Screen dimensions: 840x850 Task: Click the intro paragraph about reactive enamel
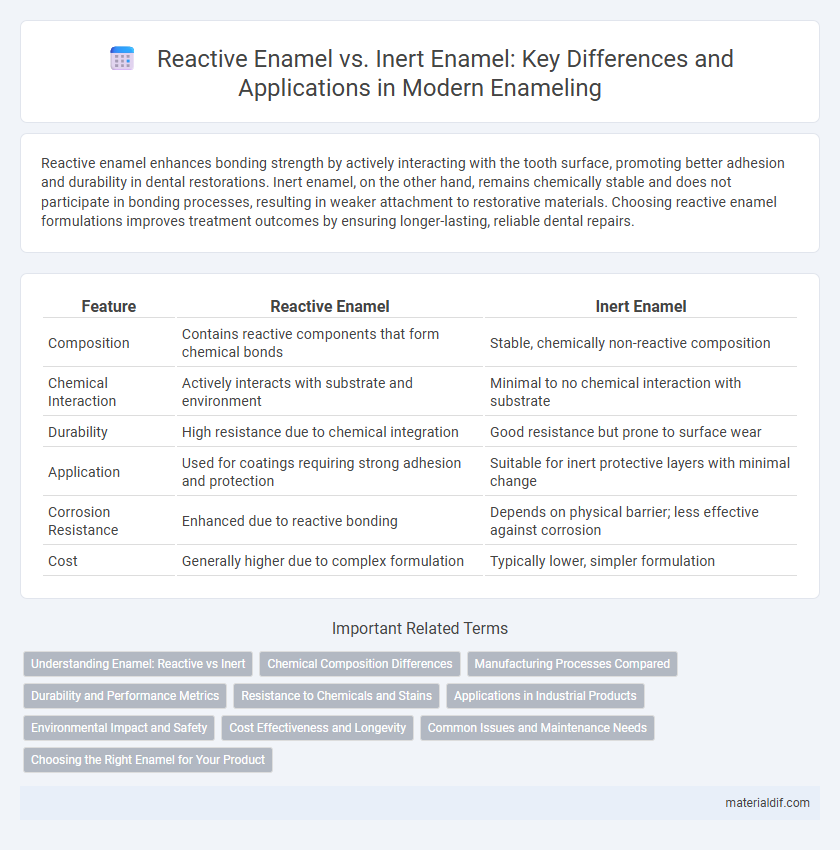point(413,192)
